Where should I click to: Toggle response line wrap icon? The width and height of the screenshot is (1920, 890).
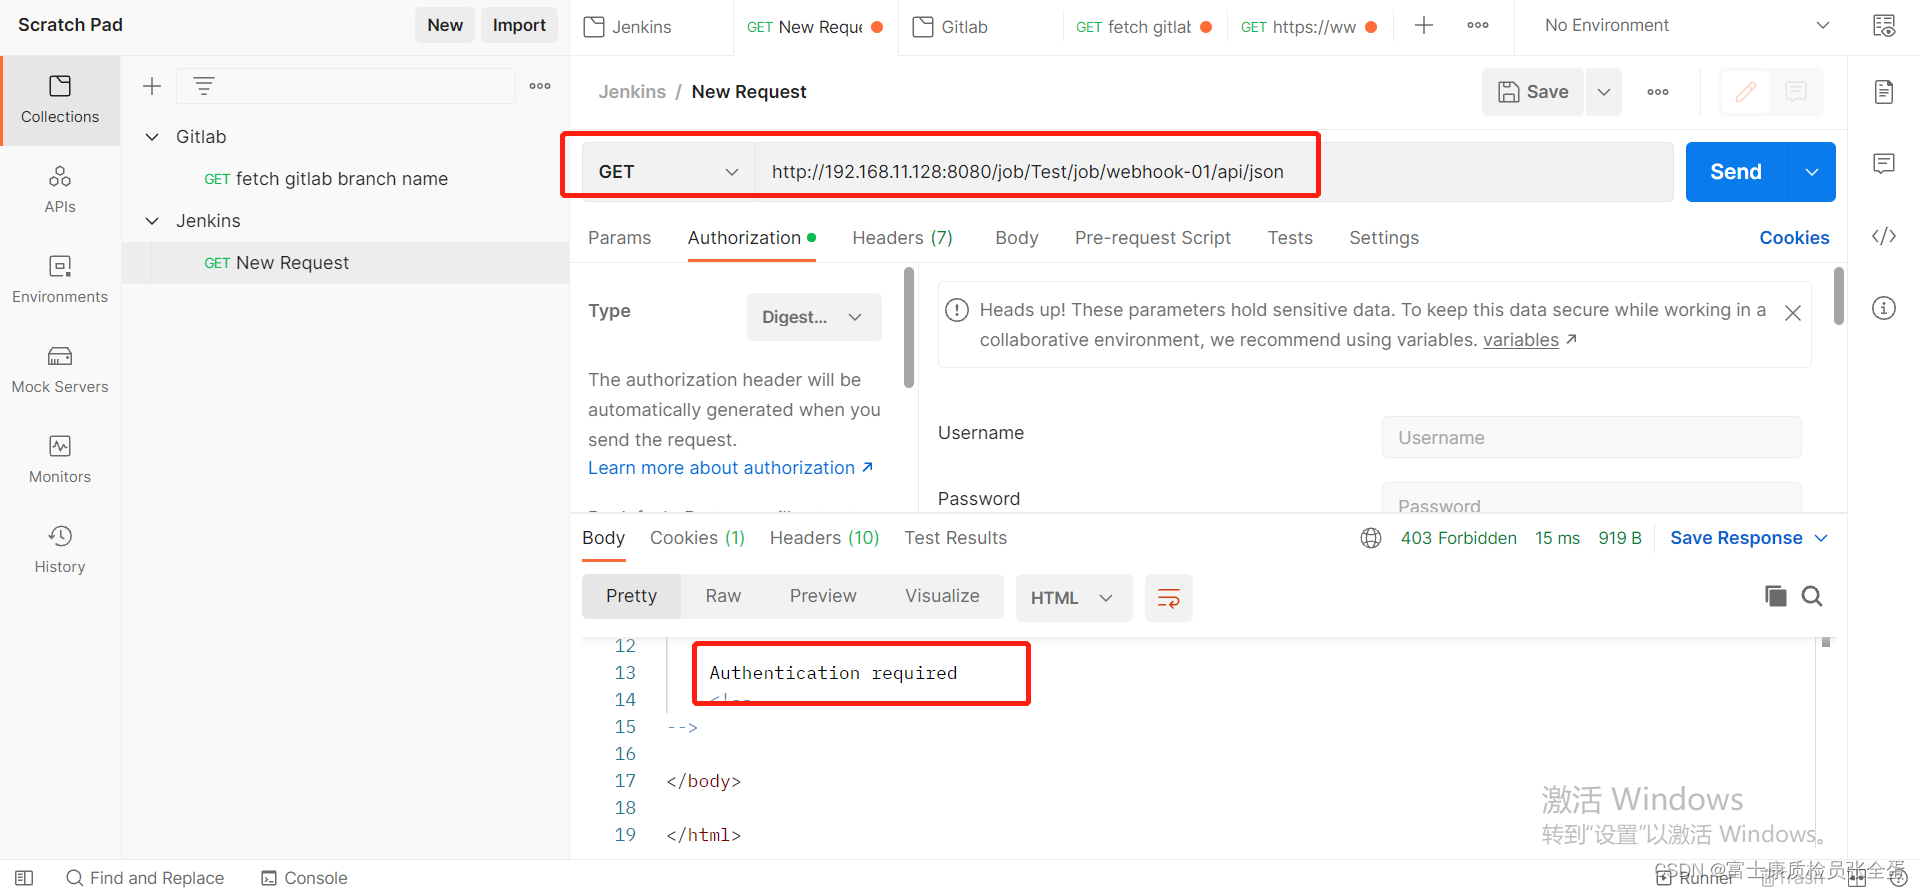tap(1168, 598)
